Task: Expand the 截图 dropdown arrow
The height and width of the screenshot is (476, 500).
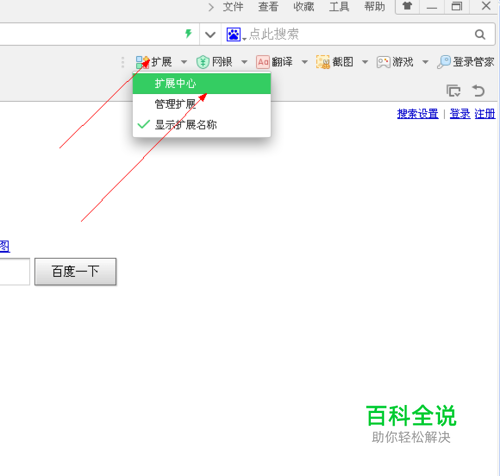Action: [365, 62]
